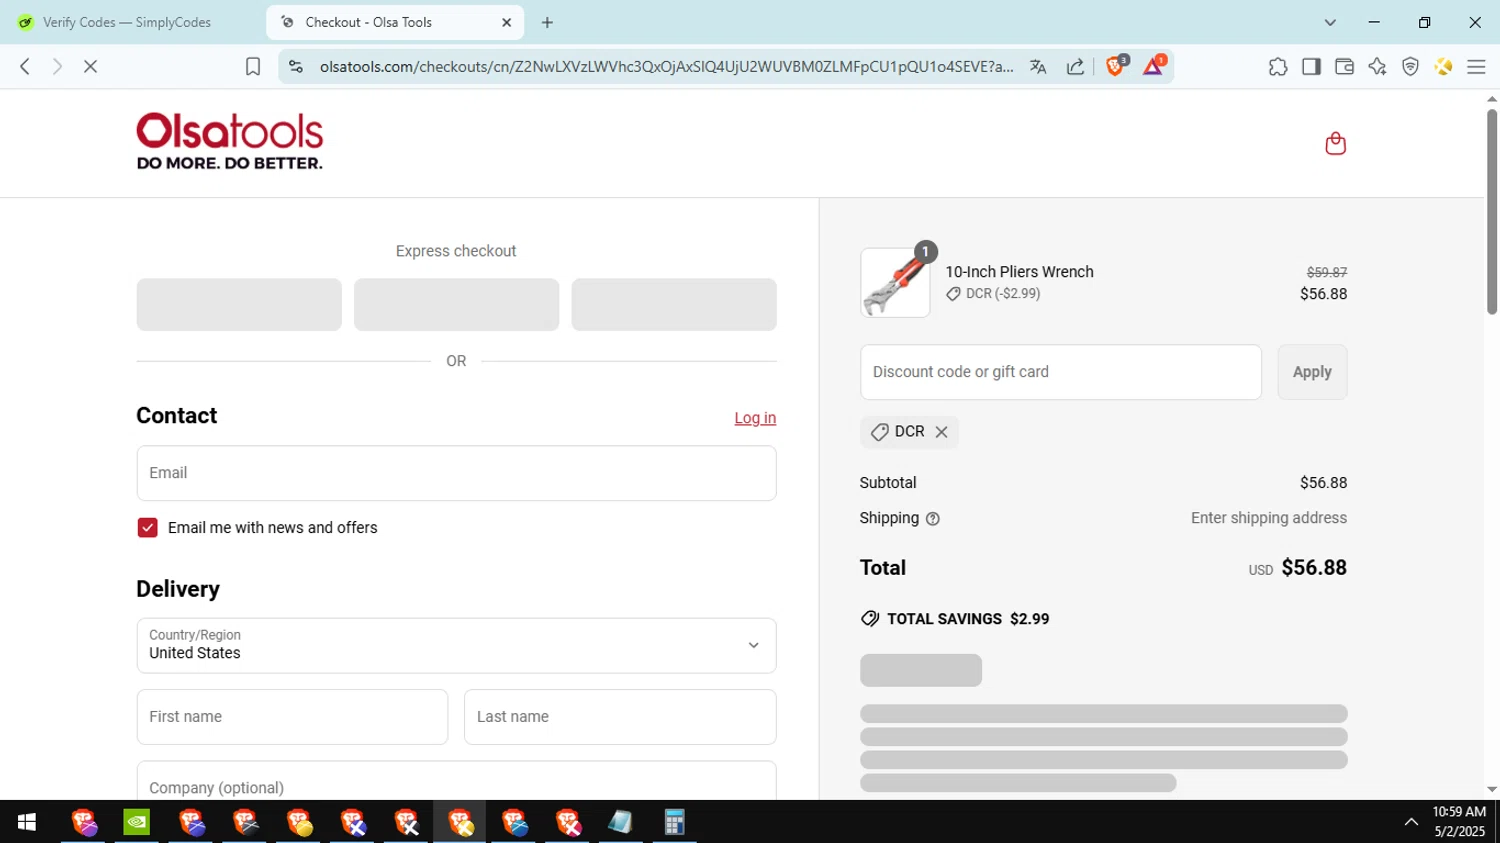Remove the DCR discount code tag
Viewport: 1500px width, 843px height.
pyautogui.click(x=941, y=432)
